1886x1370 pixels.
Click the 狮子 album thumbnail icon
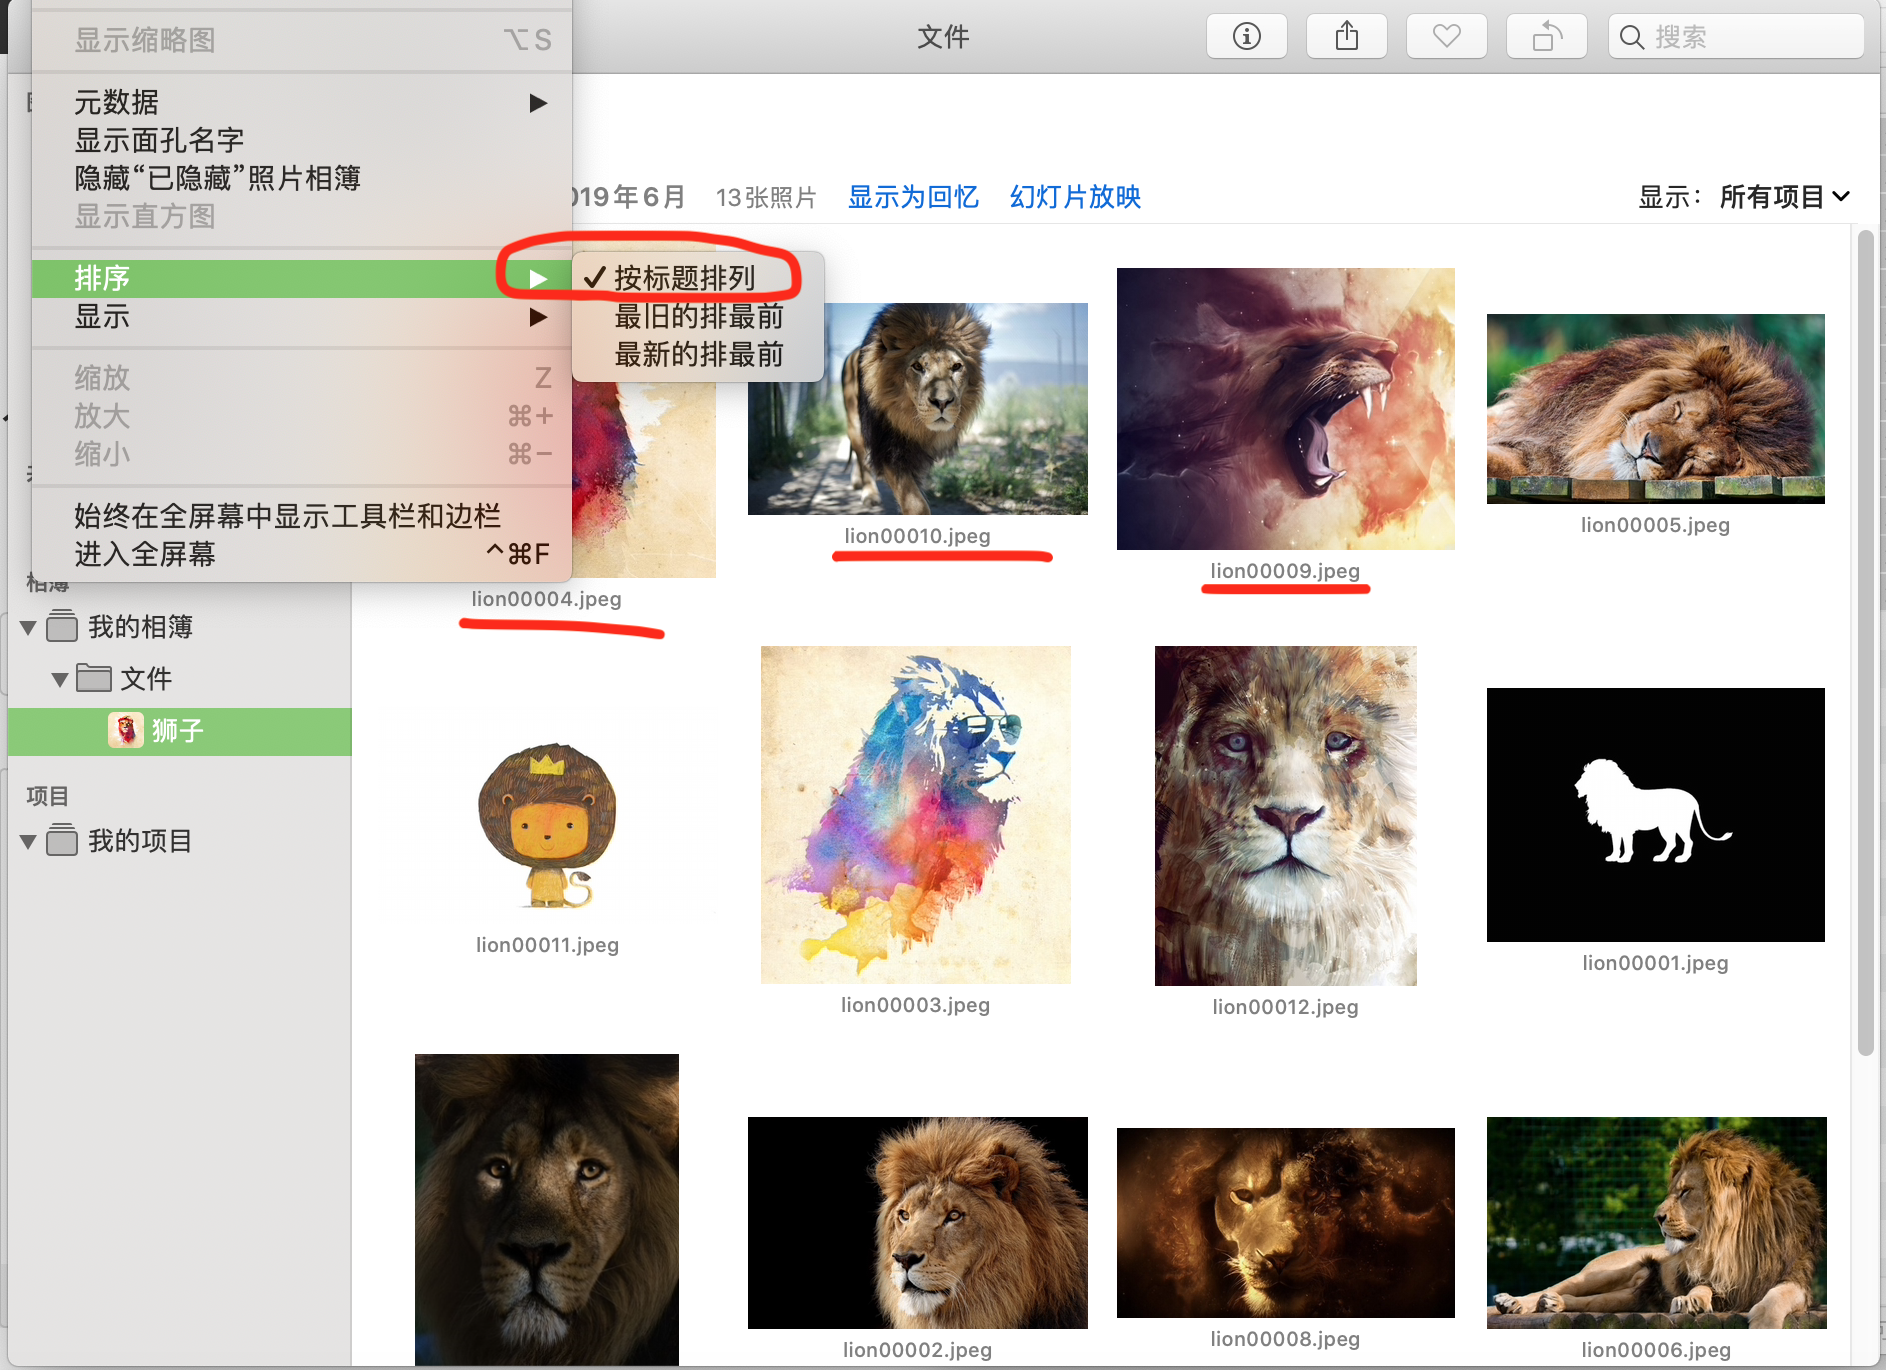(x=125, y=731)
